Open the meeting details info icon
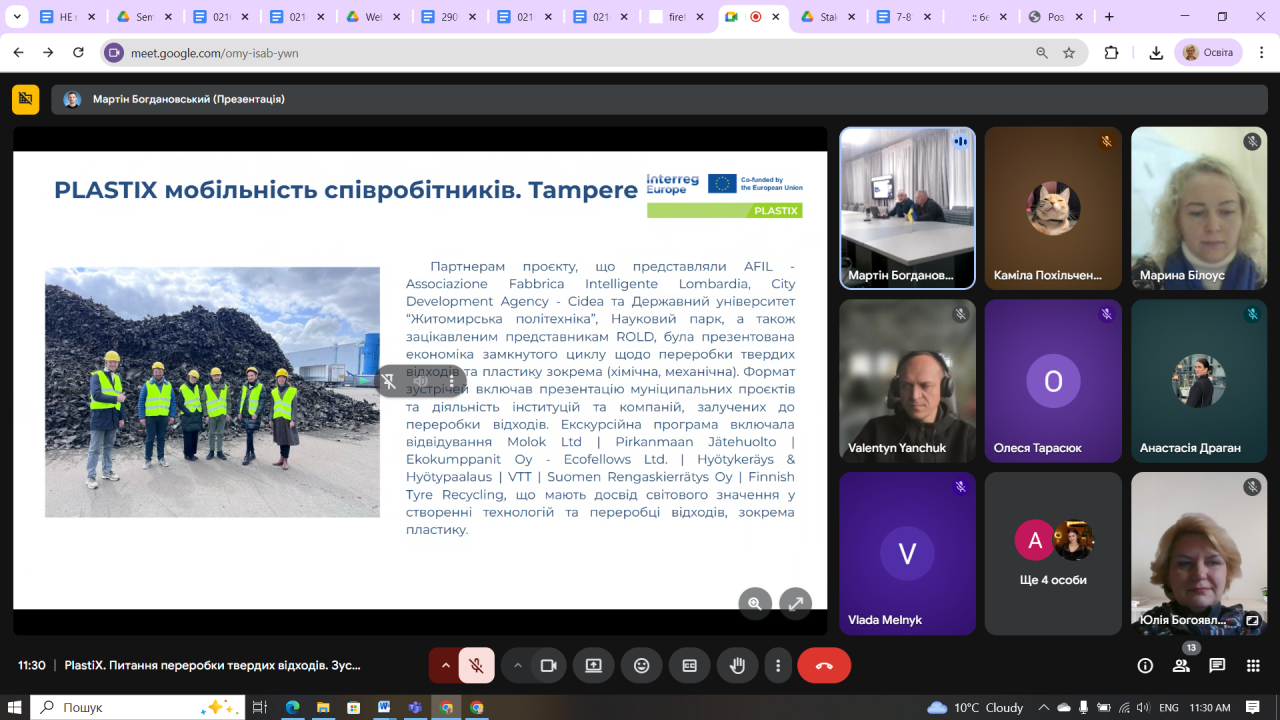Viewport: 1280px width, 720px height. pyautogui.click(x=1145, y=666)
